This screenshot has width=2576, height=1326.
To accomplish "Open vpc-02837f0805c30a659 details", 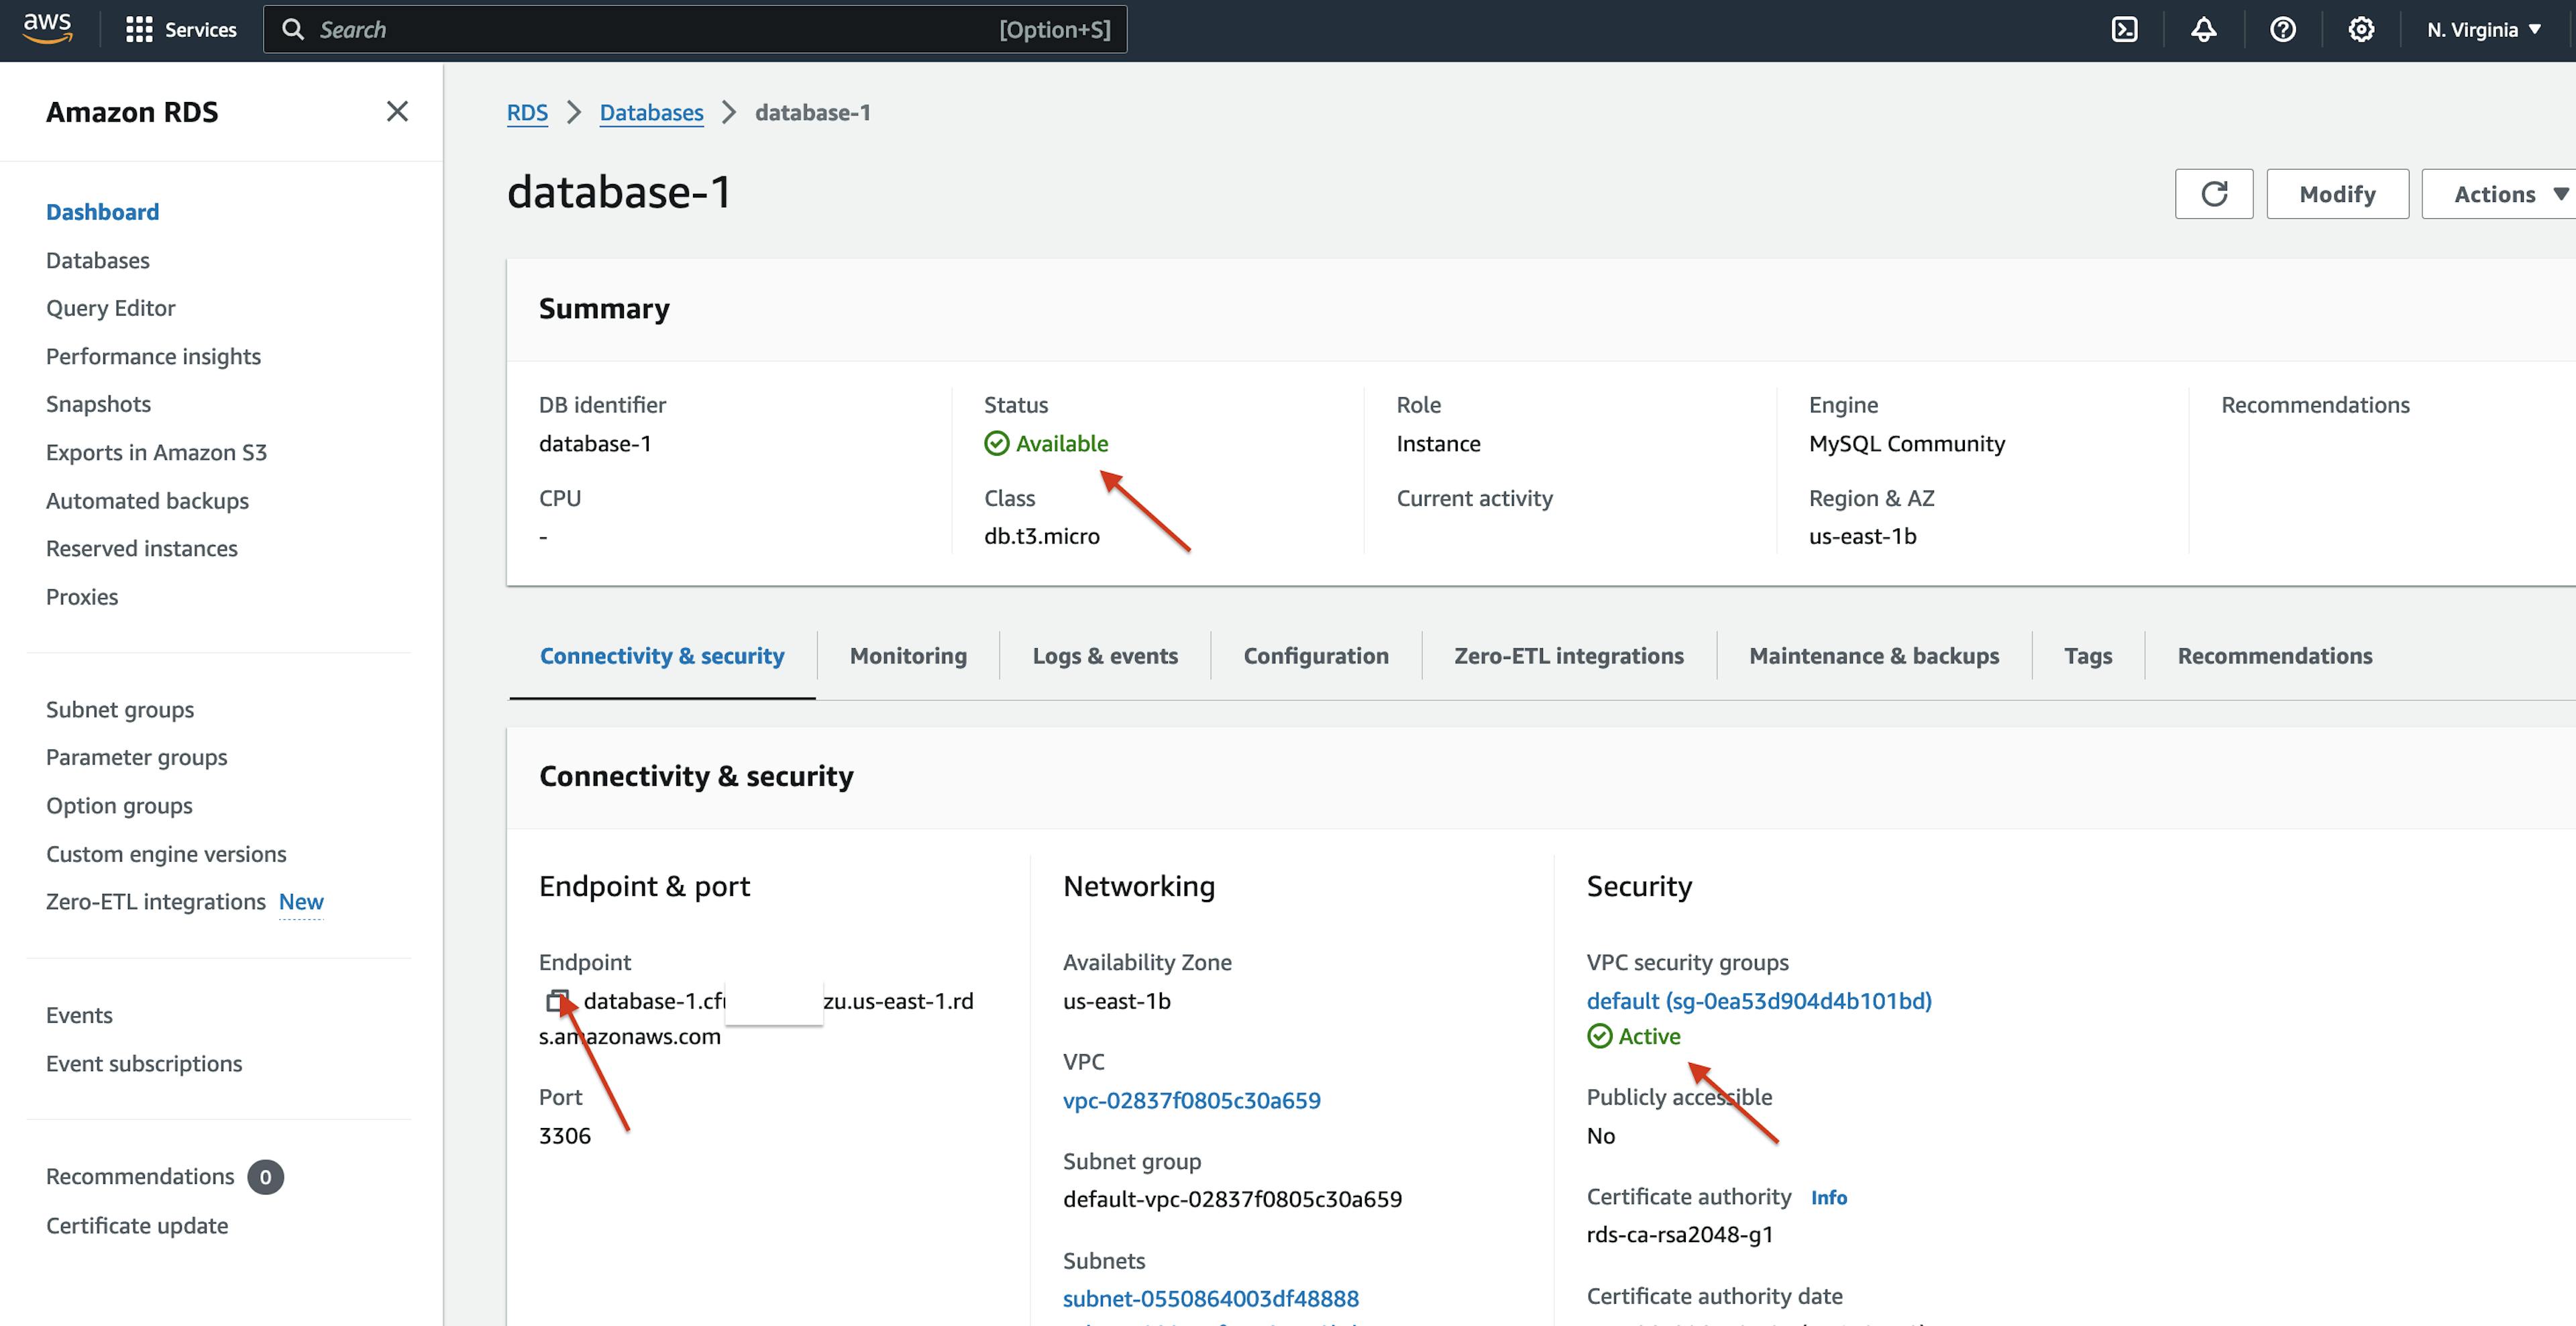I will tap(1191, 1100).
